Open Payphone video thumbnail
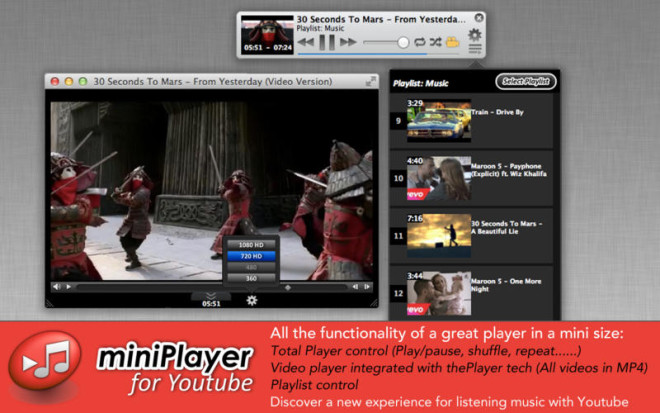660x413 pixels. 439,178
